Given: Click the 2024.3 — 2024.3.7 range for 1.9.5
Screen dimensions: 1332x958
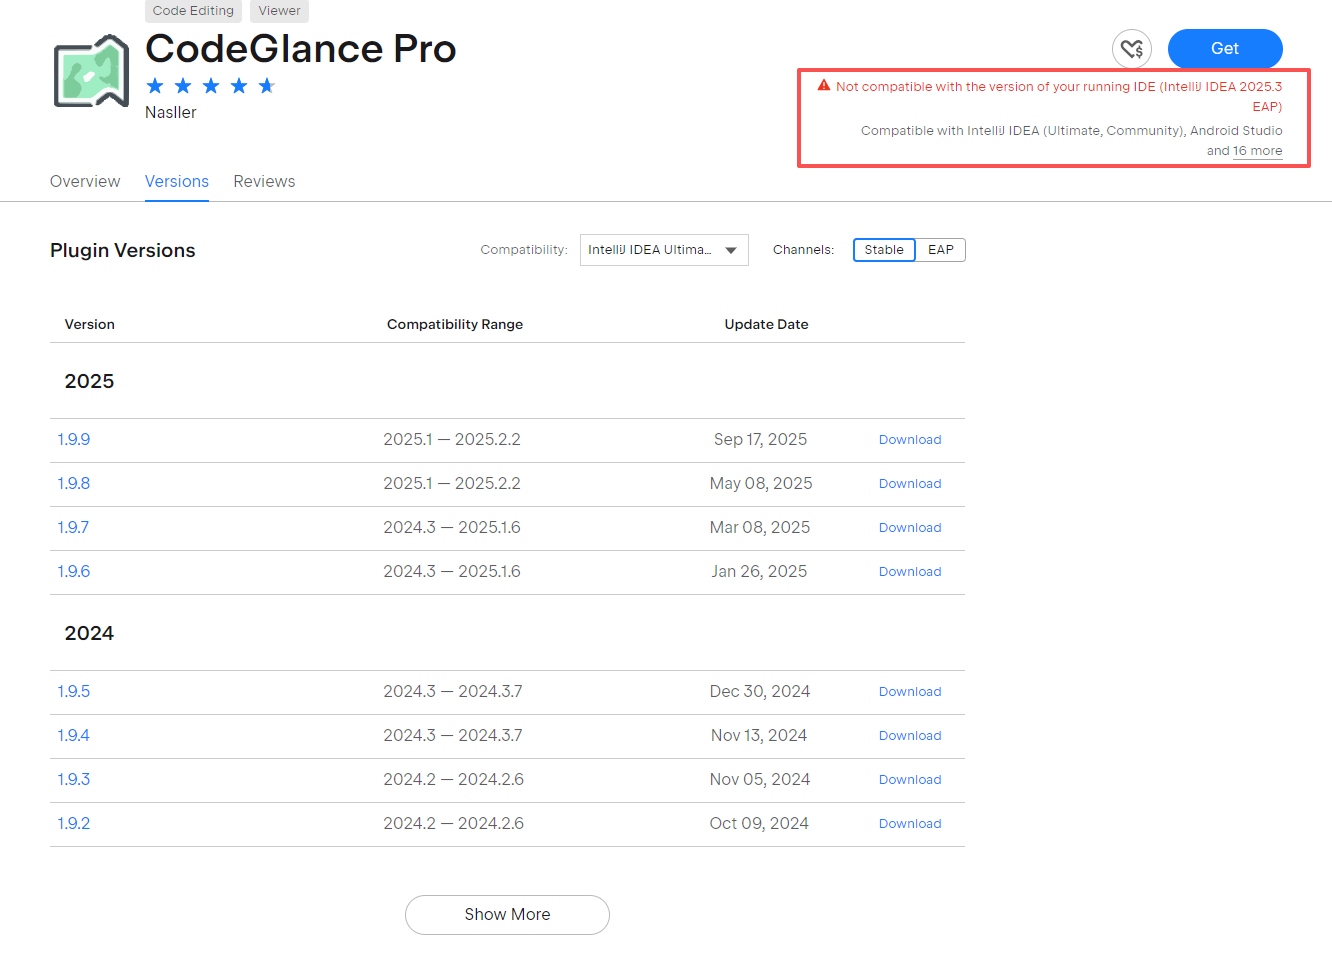Looking at the screenshot, I should 453,691.
